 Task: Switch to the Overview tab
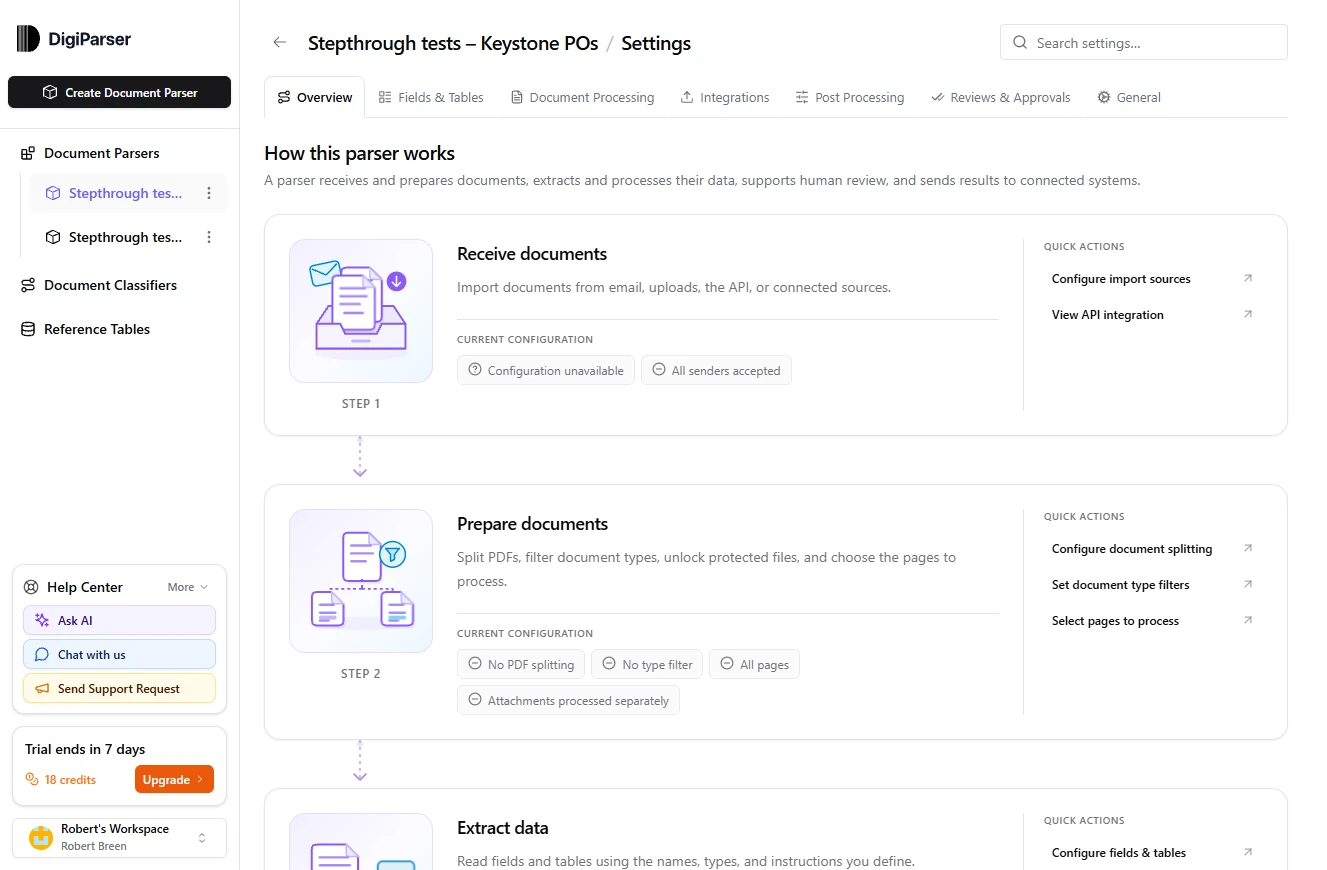(x=314, y=97)
